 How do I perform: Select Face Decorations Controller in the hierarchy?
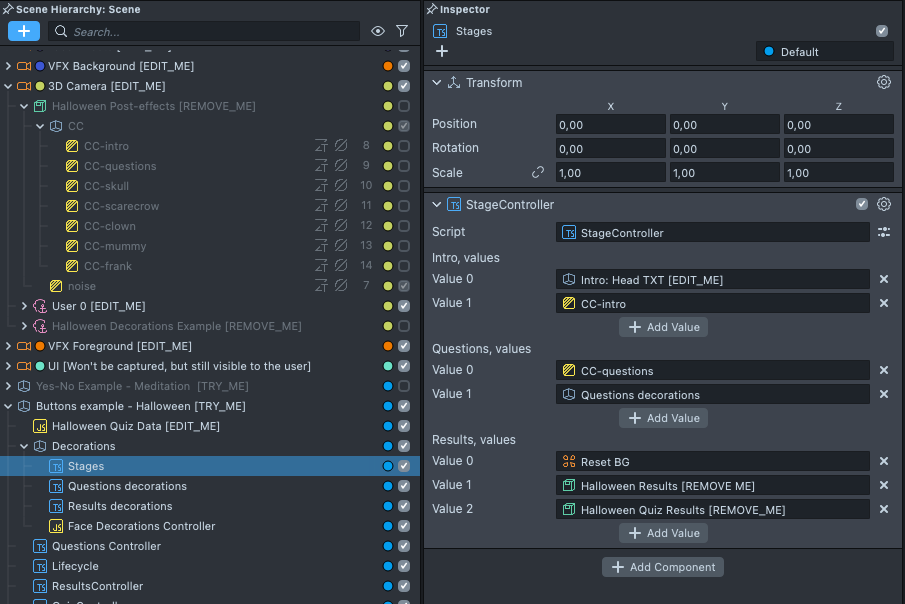click(141, 526)
